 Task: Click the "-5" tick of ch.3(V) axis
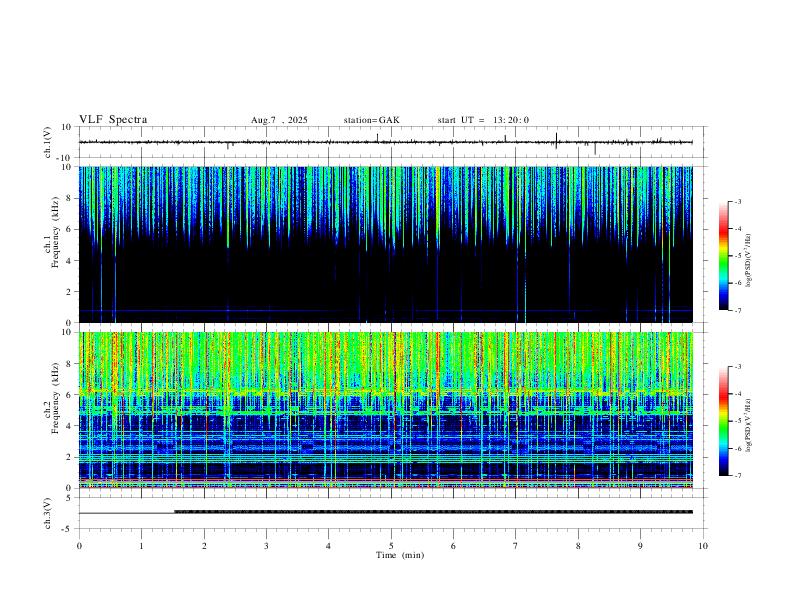click(x=68, y=529)
